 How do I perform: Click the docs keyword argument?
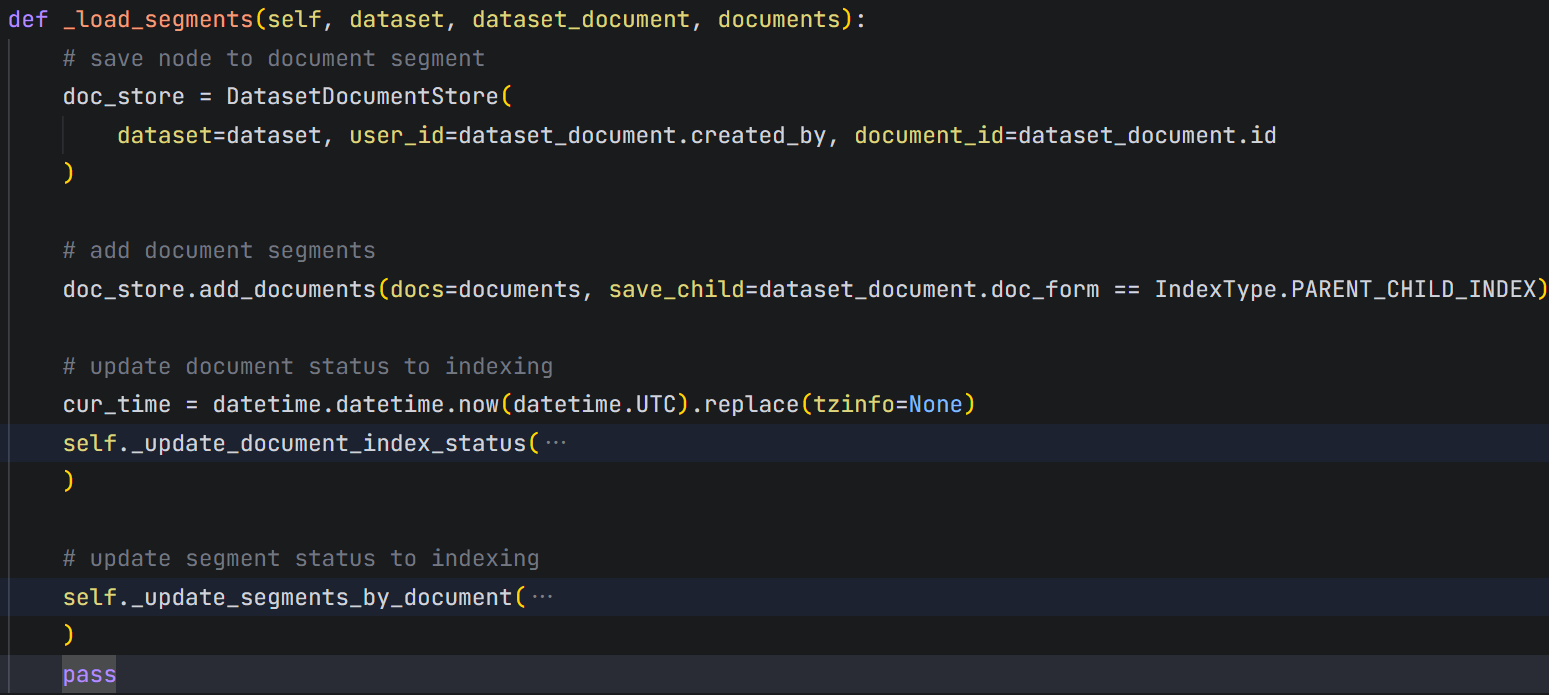(417, 289)
